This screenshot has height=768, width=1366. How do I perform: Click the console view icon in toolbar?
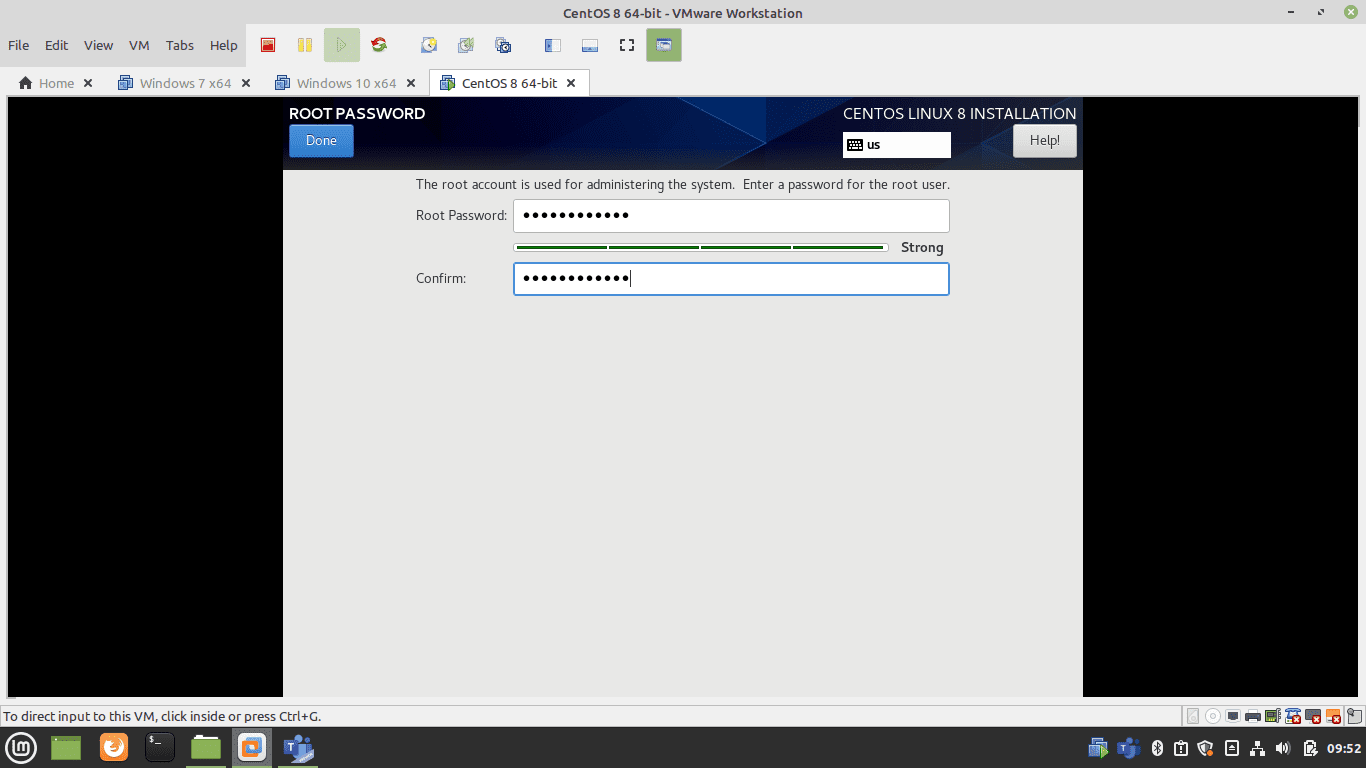point(664,45)
